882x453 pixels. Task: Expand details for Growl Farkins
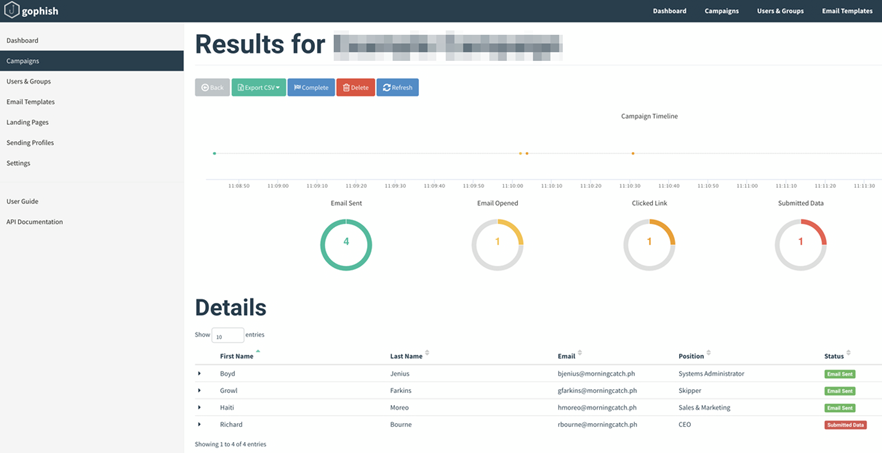click(199, 391)
